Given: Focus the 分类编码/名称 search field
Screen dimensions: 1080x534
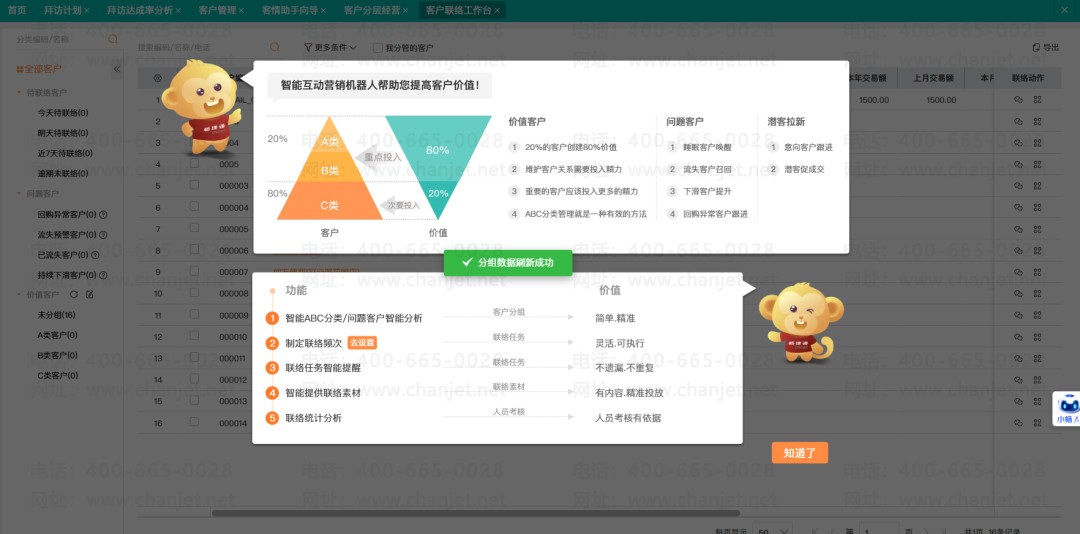Looking at the screenshot, I should (x=61, y=39).
